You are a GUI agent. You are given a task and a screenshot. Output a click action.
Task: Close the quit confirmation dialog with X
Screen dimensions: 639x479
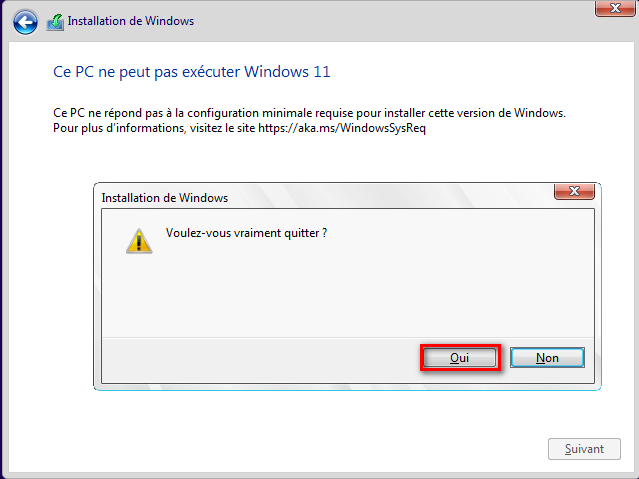(x=574, y=193)
